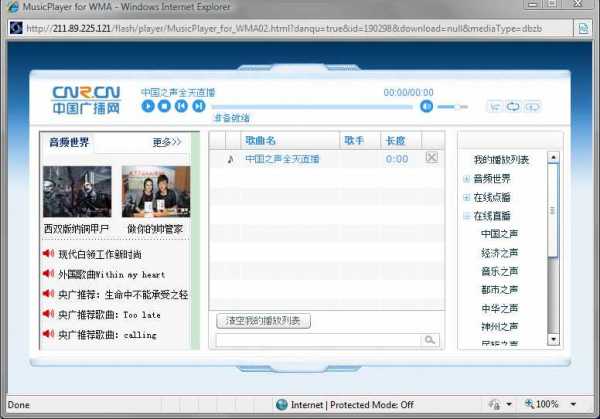Click the playback progress bar
The height and width of the screenshot is (419, 600).
pos(312,107)
